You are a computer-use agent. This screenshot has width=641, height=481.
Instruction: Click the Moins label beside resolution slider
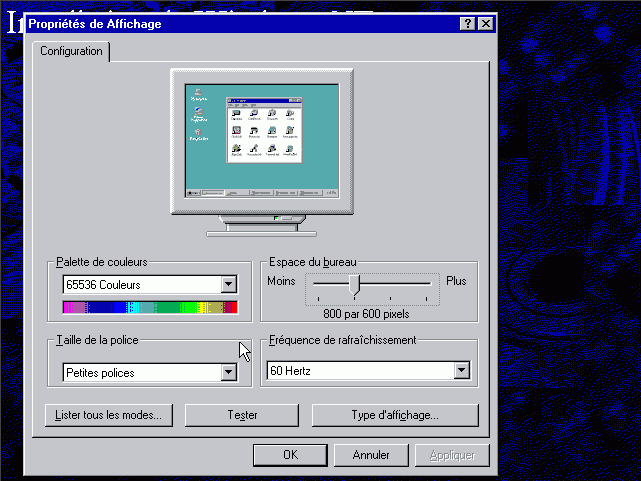(282, 281)
